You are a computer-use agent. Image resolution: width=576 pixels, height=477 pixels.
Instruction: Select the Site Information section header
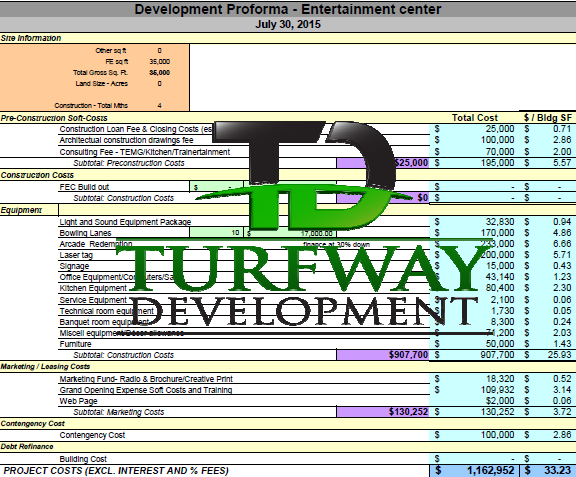point(31,38)
